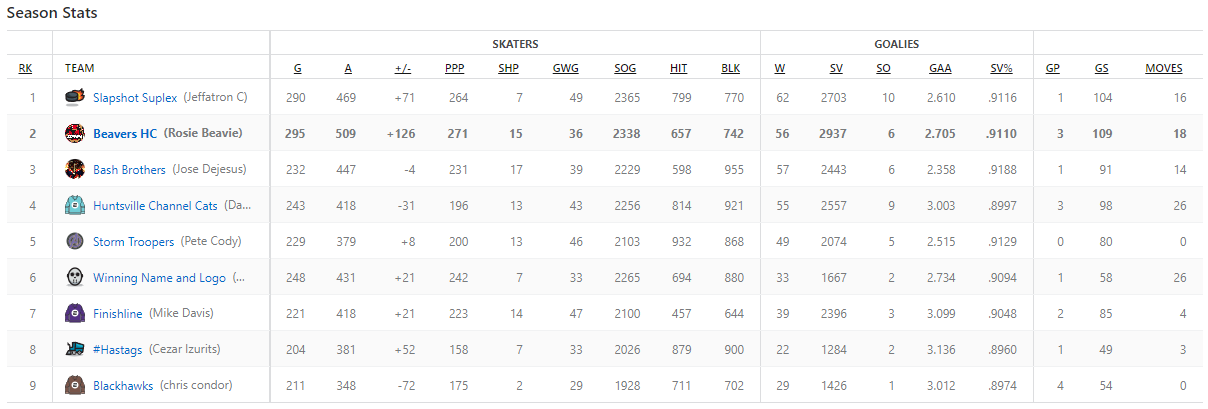Image resolution: width=1208 pixels, height=409 pixels.
Task: Open the Slapshot Suplex team page
Action: (x=135, y=98)
